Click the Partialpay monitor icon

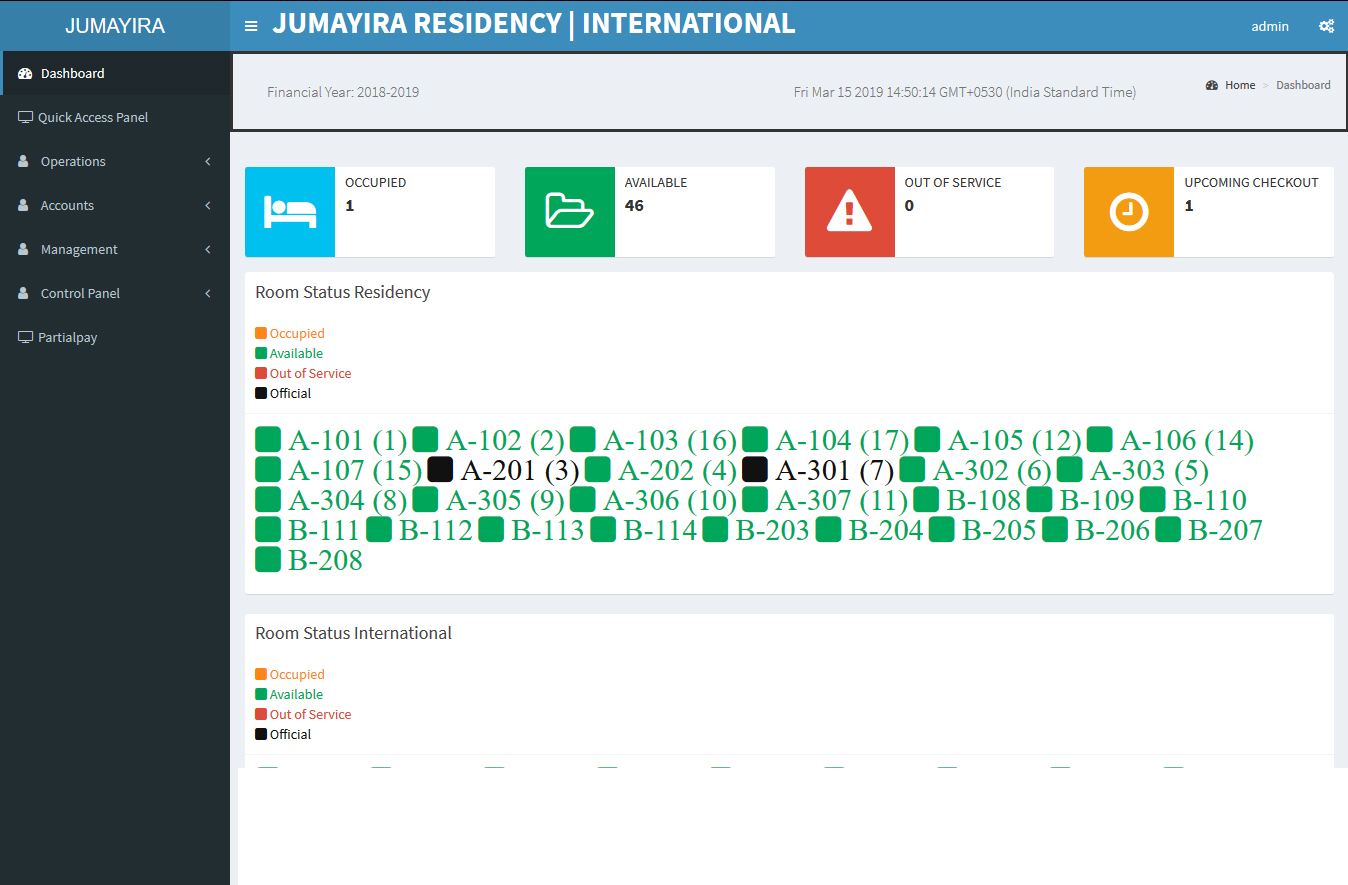(25, 338)
